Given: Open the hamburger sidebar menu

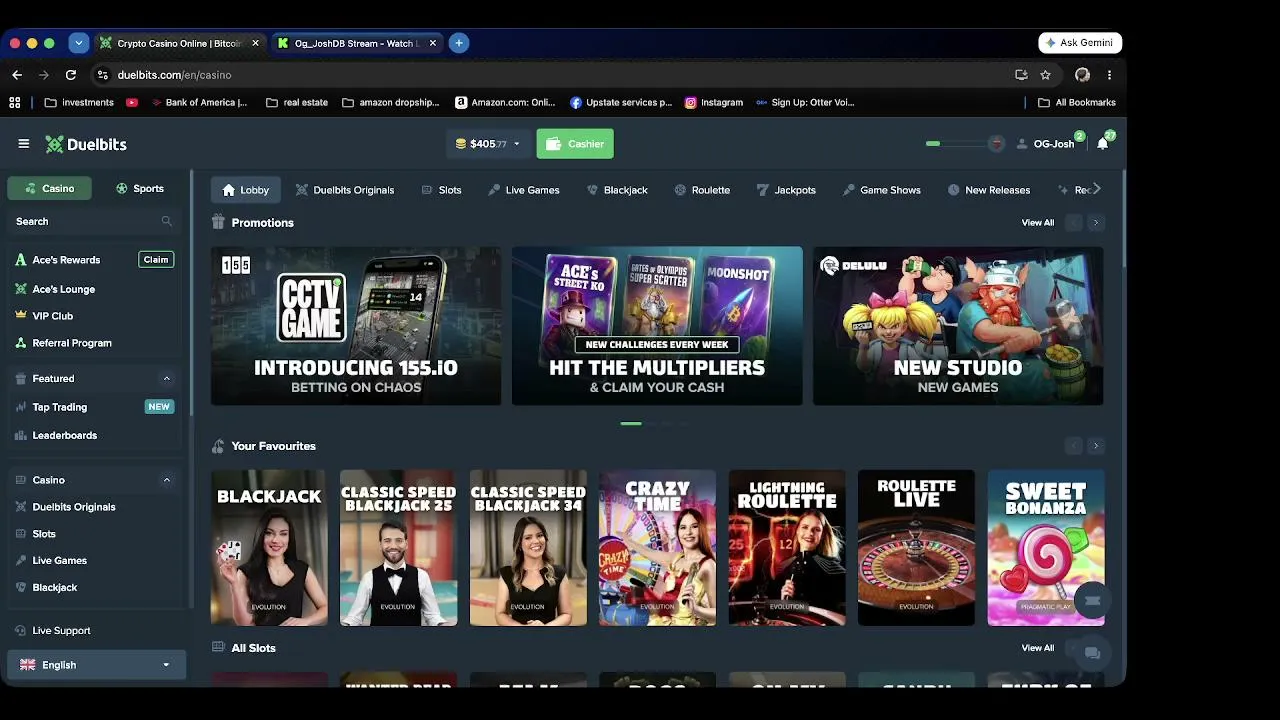Looking at the screenshot, I should tap(24, 144).
